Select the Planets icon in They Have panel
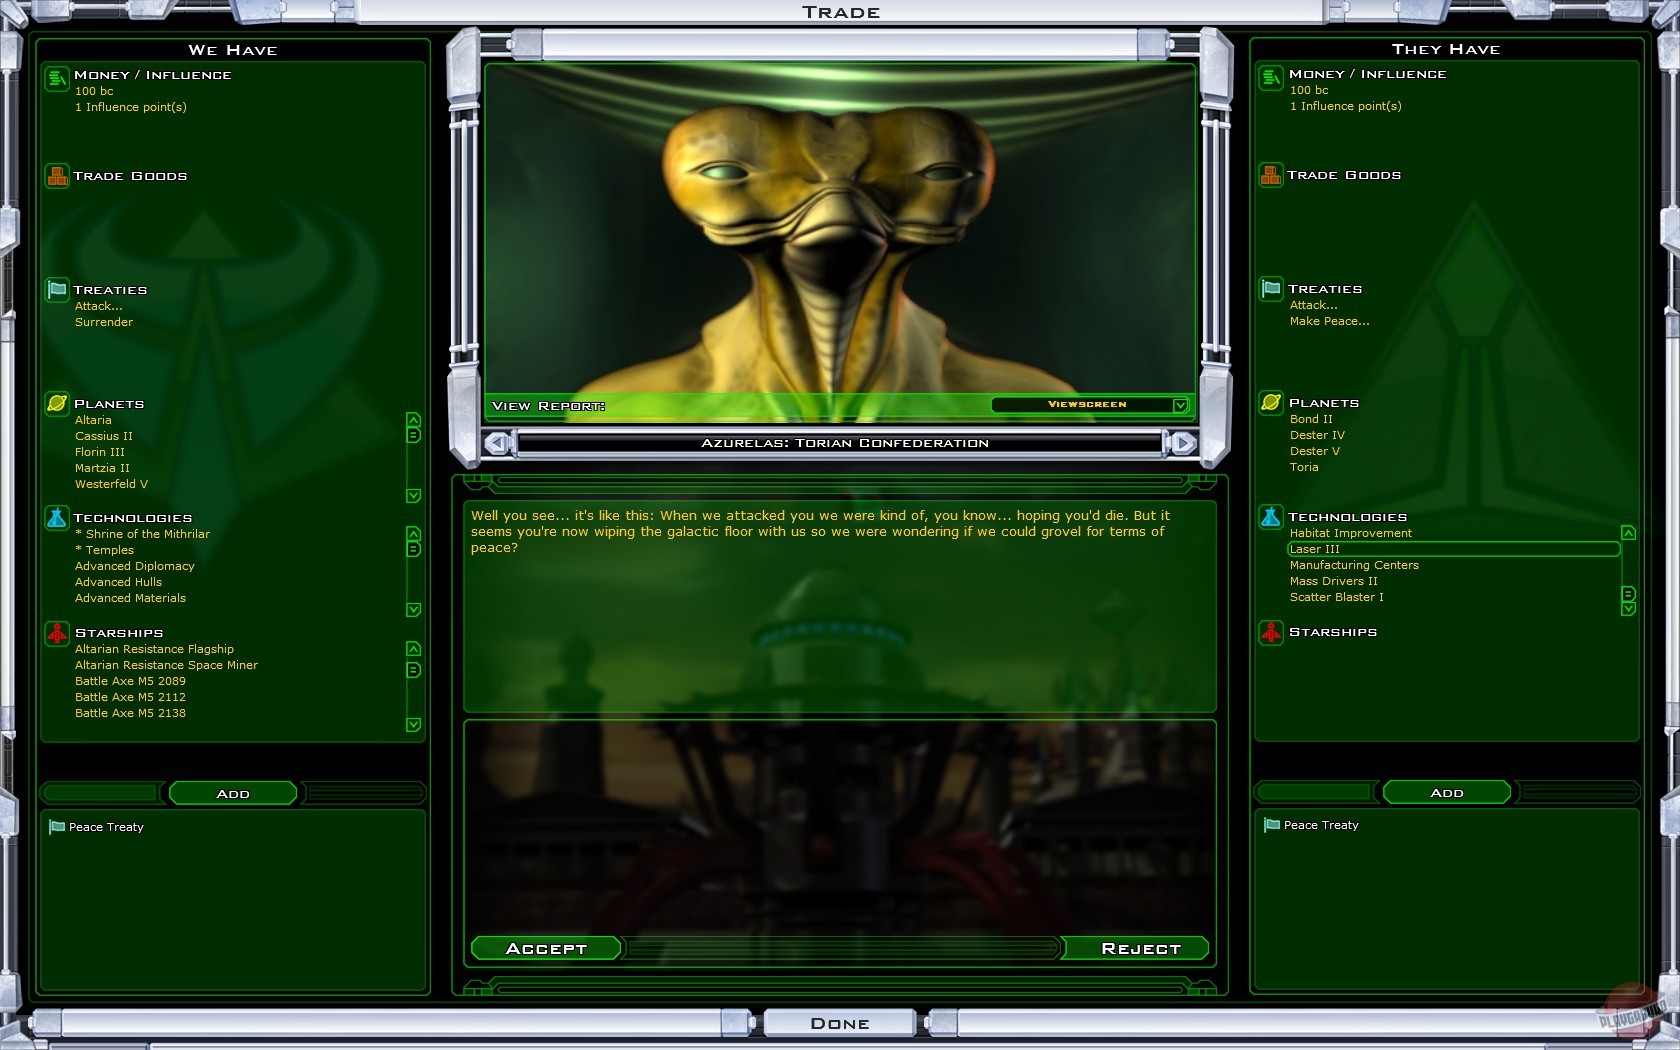 point(1271,403)
